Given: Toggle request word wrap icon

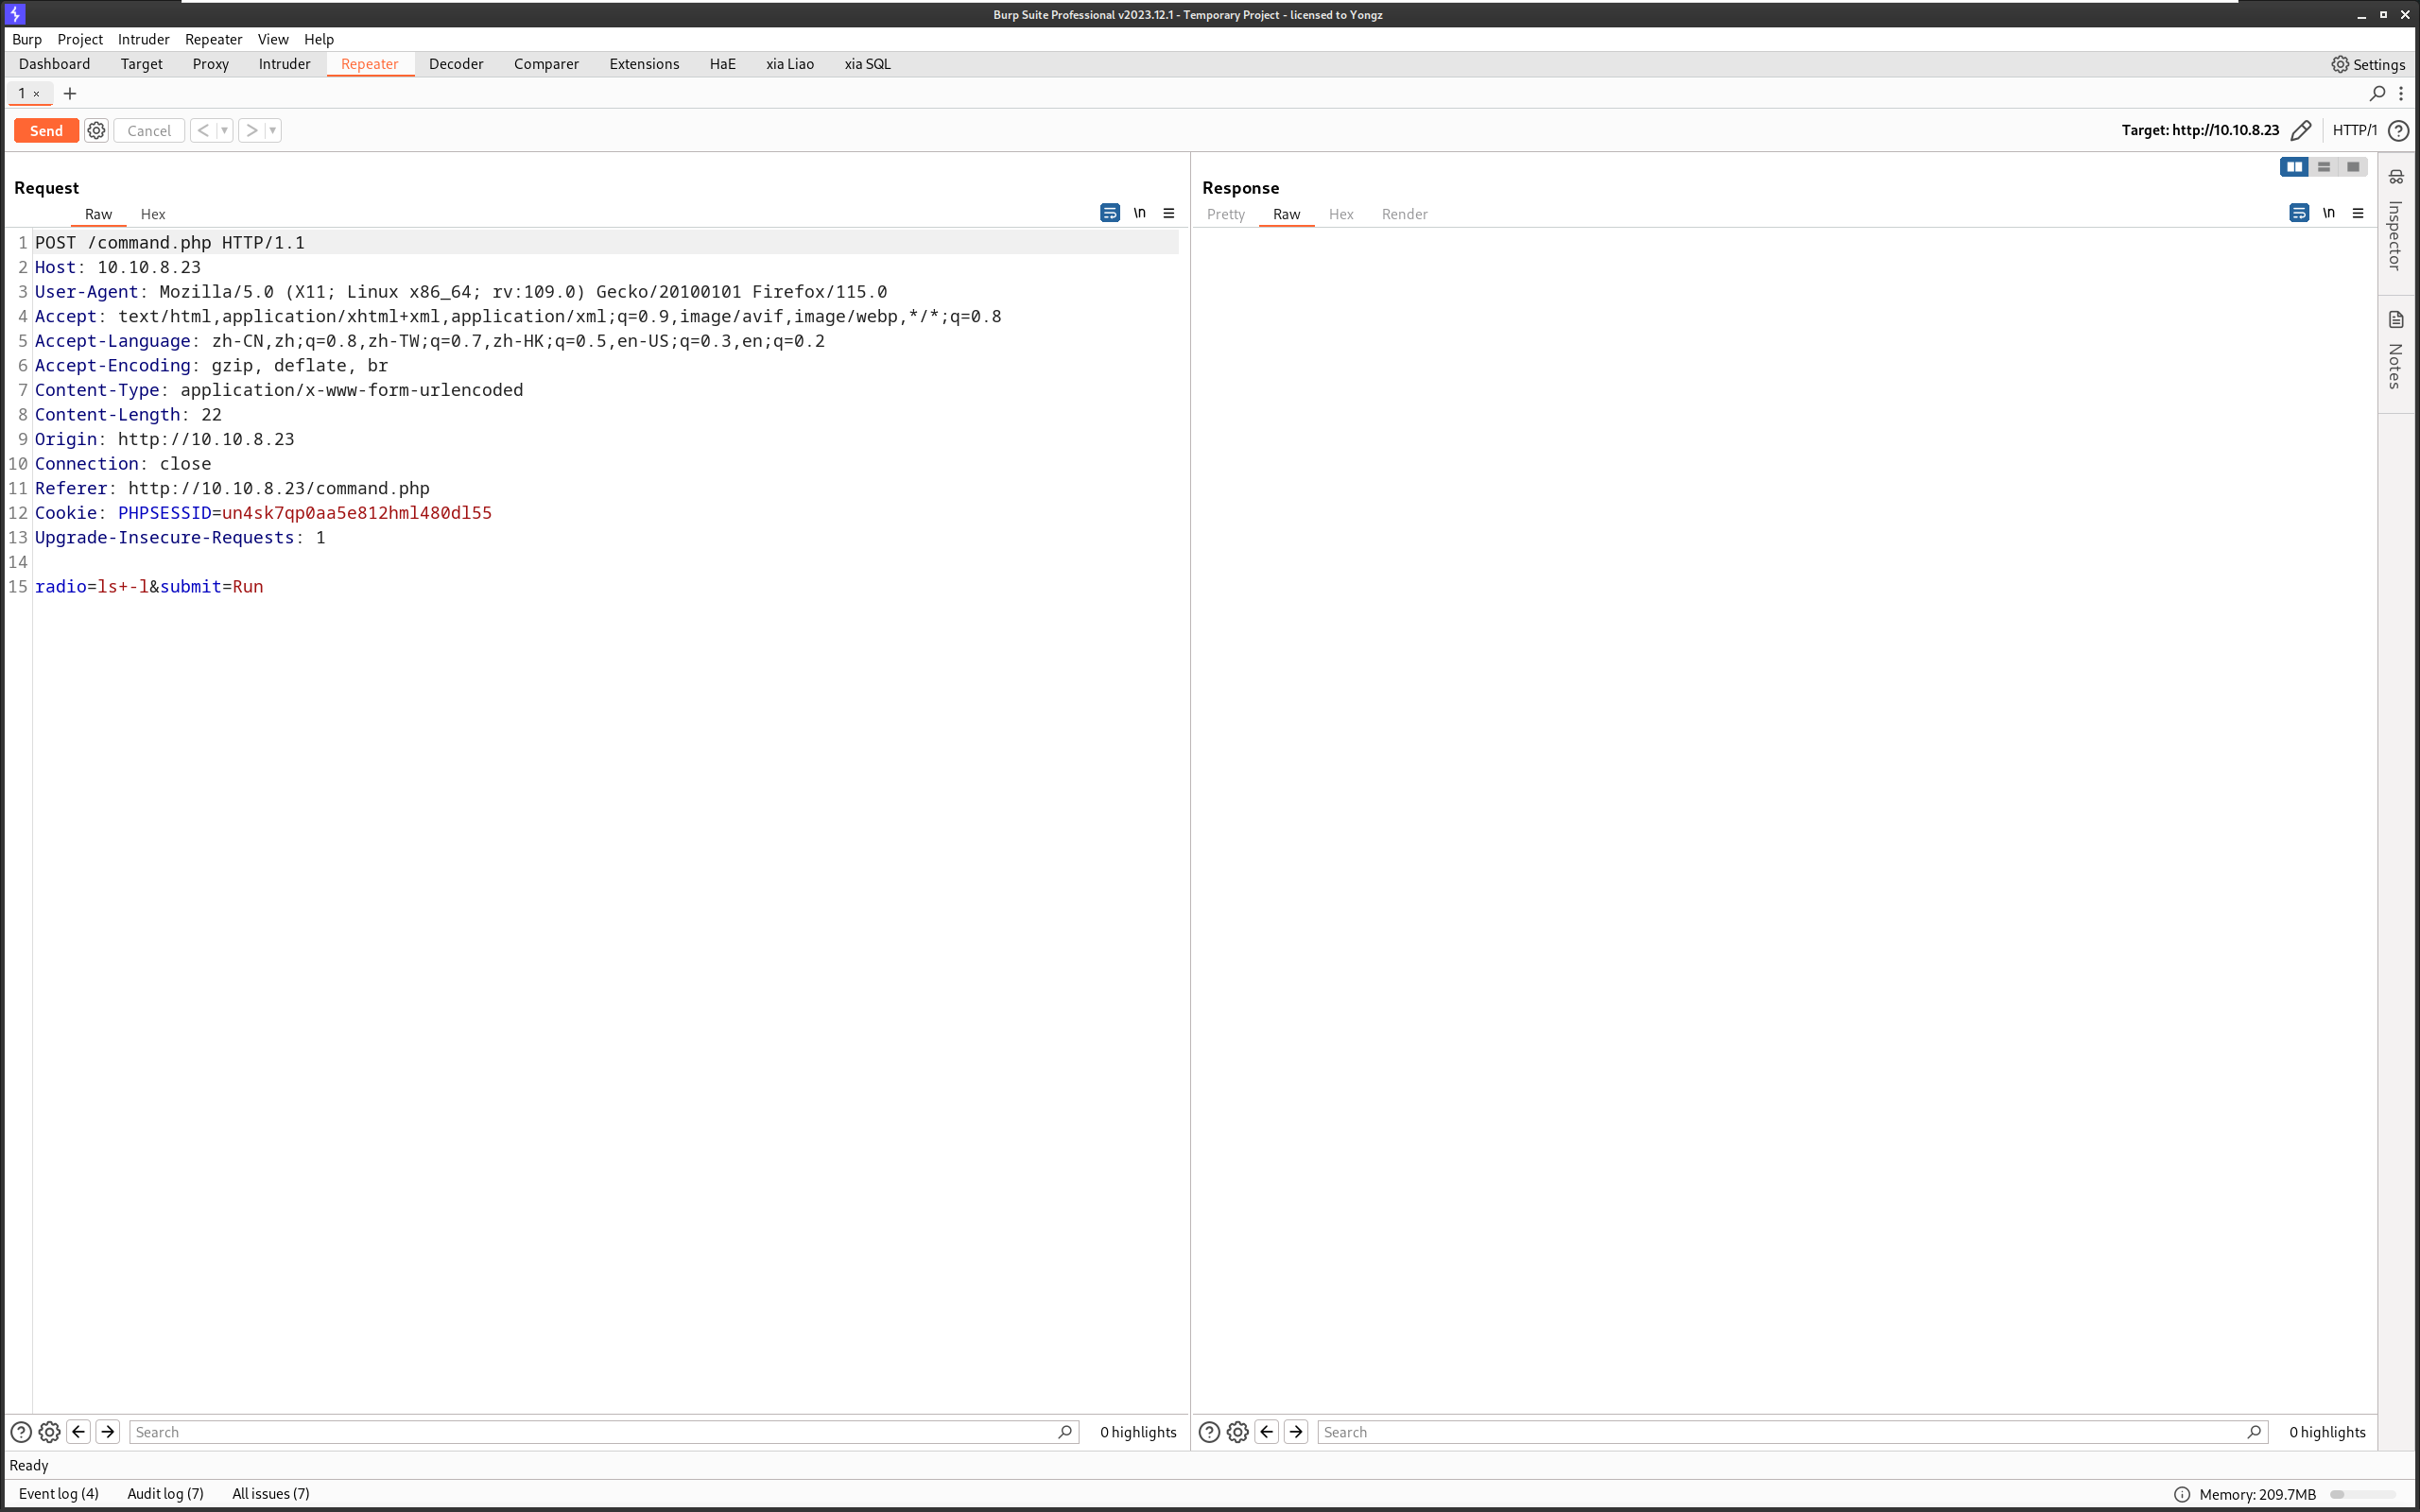Looking at the screenshot, I should point(1110,213).
